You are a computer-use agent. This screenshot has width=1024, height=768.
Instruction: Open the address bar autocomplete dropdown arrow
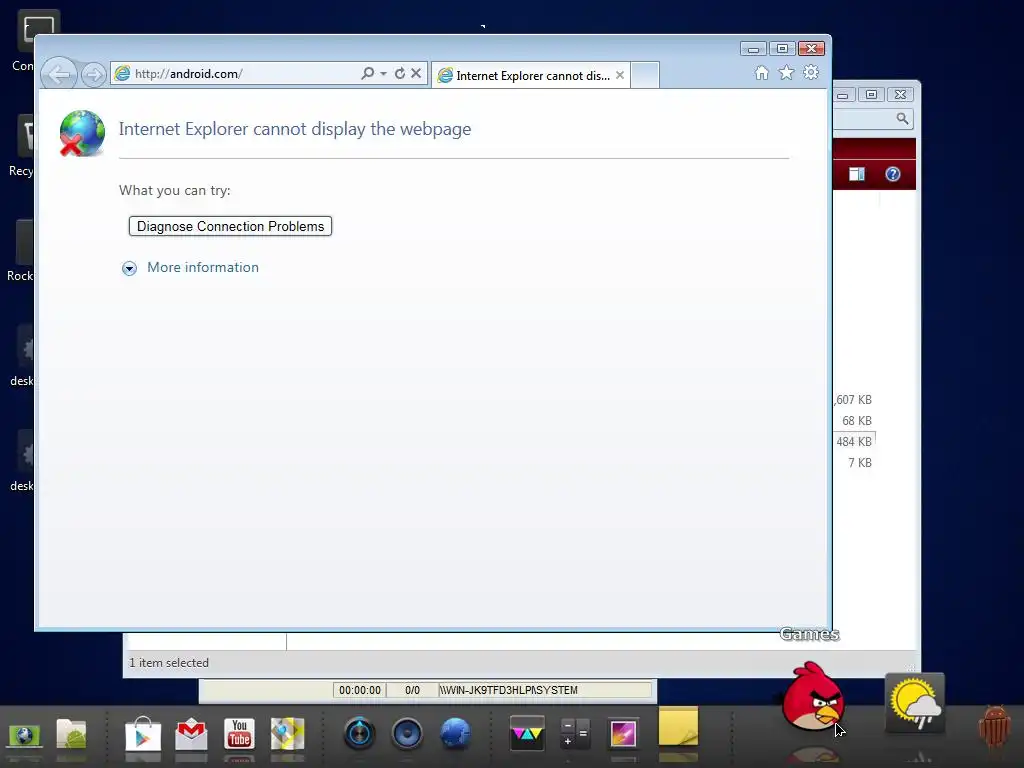pyautogui.click(x=383, y=74)
